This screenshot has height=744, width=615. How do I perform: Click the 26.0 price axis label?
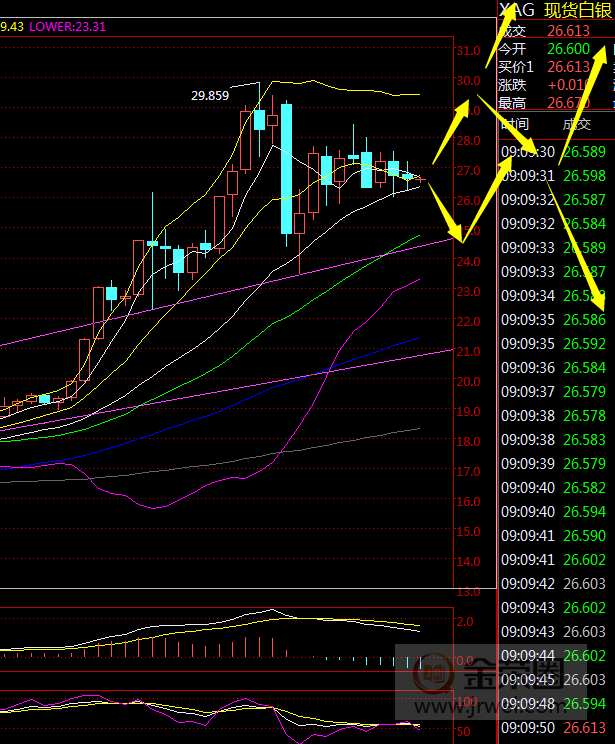(468, 201)
